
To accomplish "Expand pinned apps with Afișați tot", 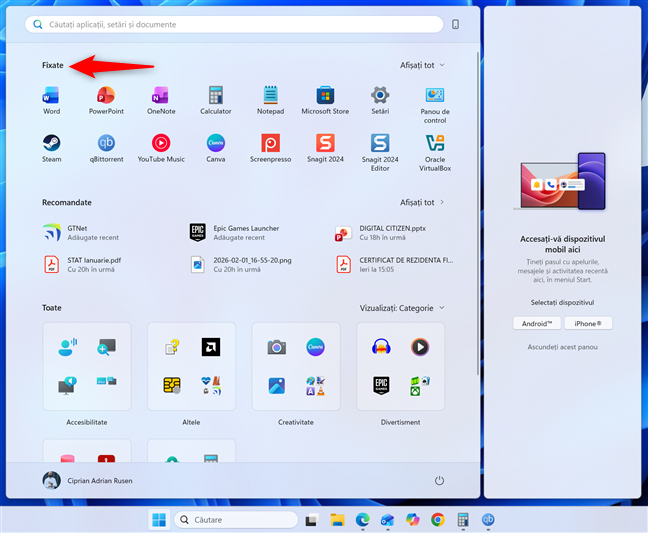I will coord(422,65).
